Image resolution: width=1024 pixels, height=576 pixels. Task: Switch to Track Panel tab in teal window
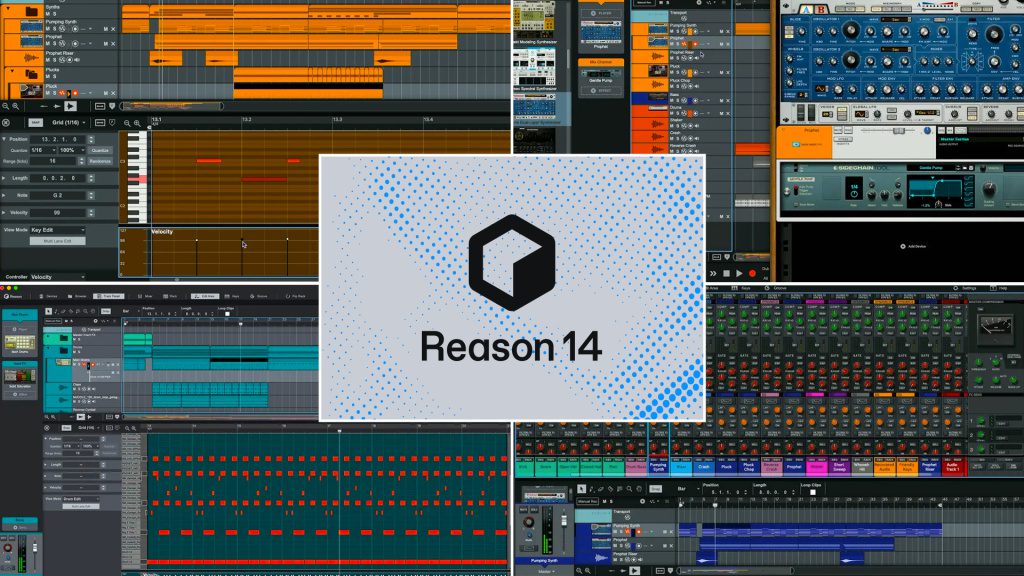(108, 296)
